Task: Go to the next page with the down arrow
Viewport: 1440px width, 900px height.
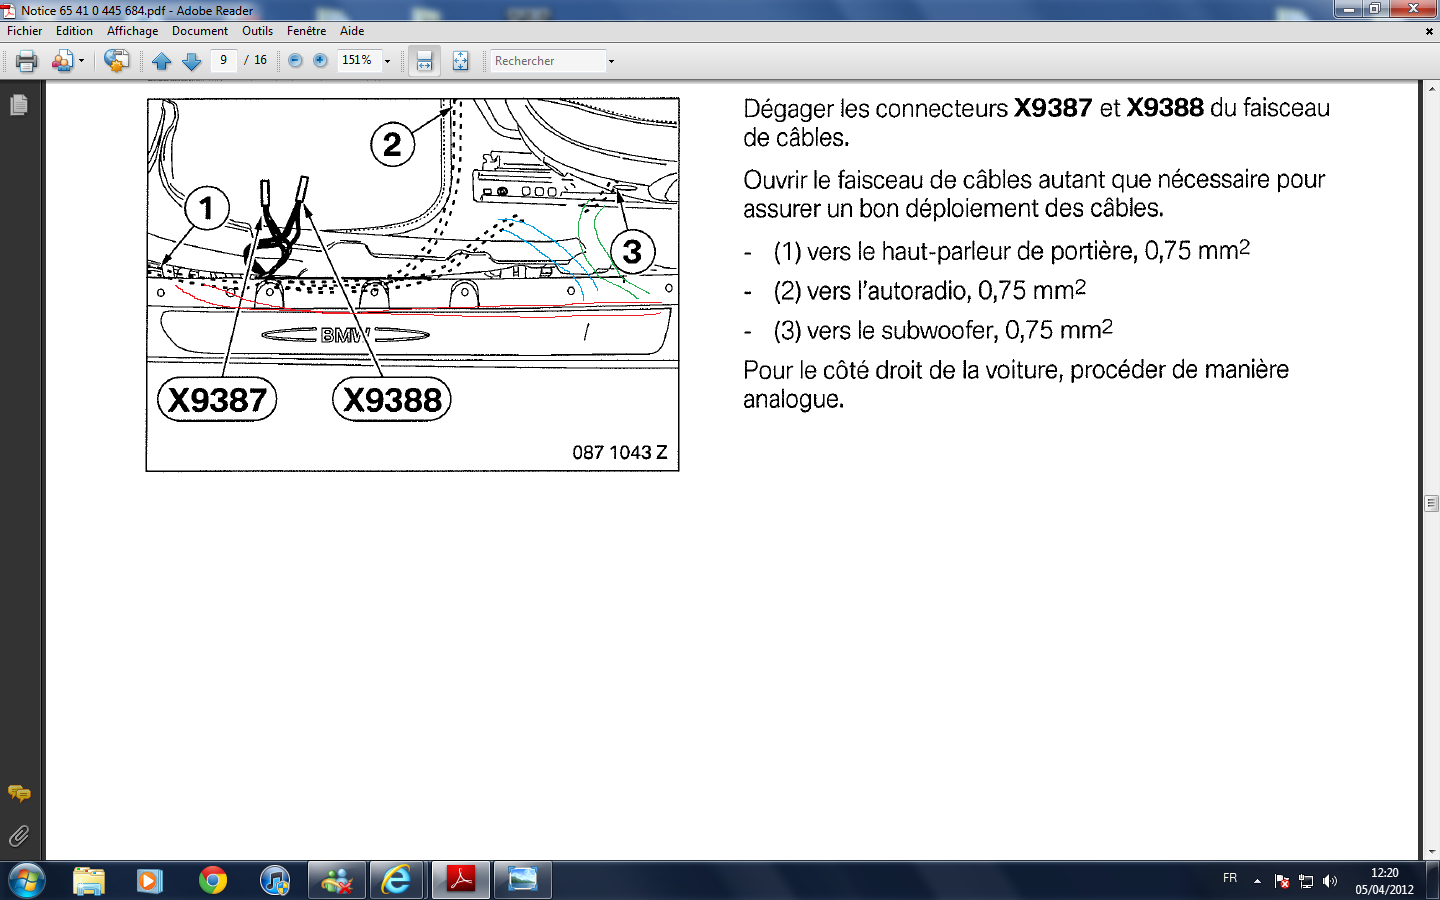Action: 192,61
